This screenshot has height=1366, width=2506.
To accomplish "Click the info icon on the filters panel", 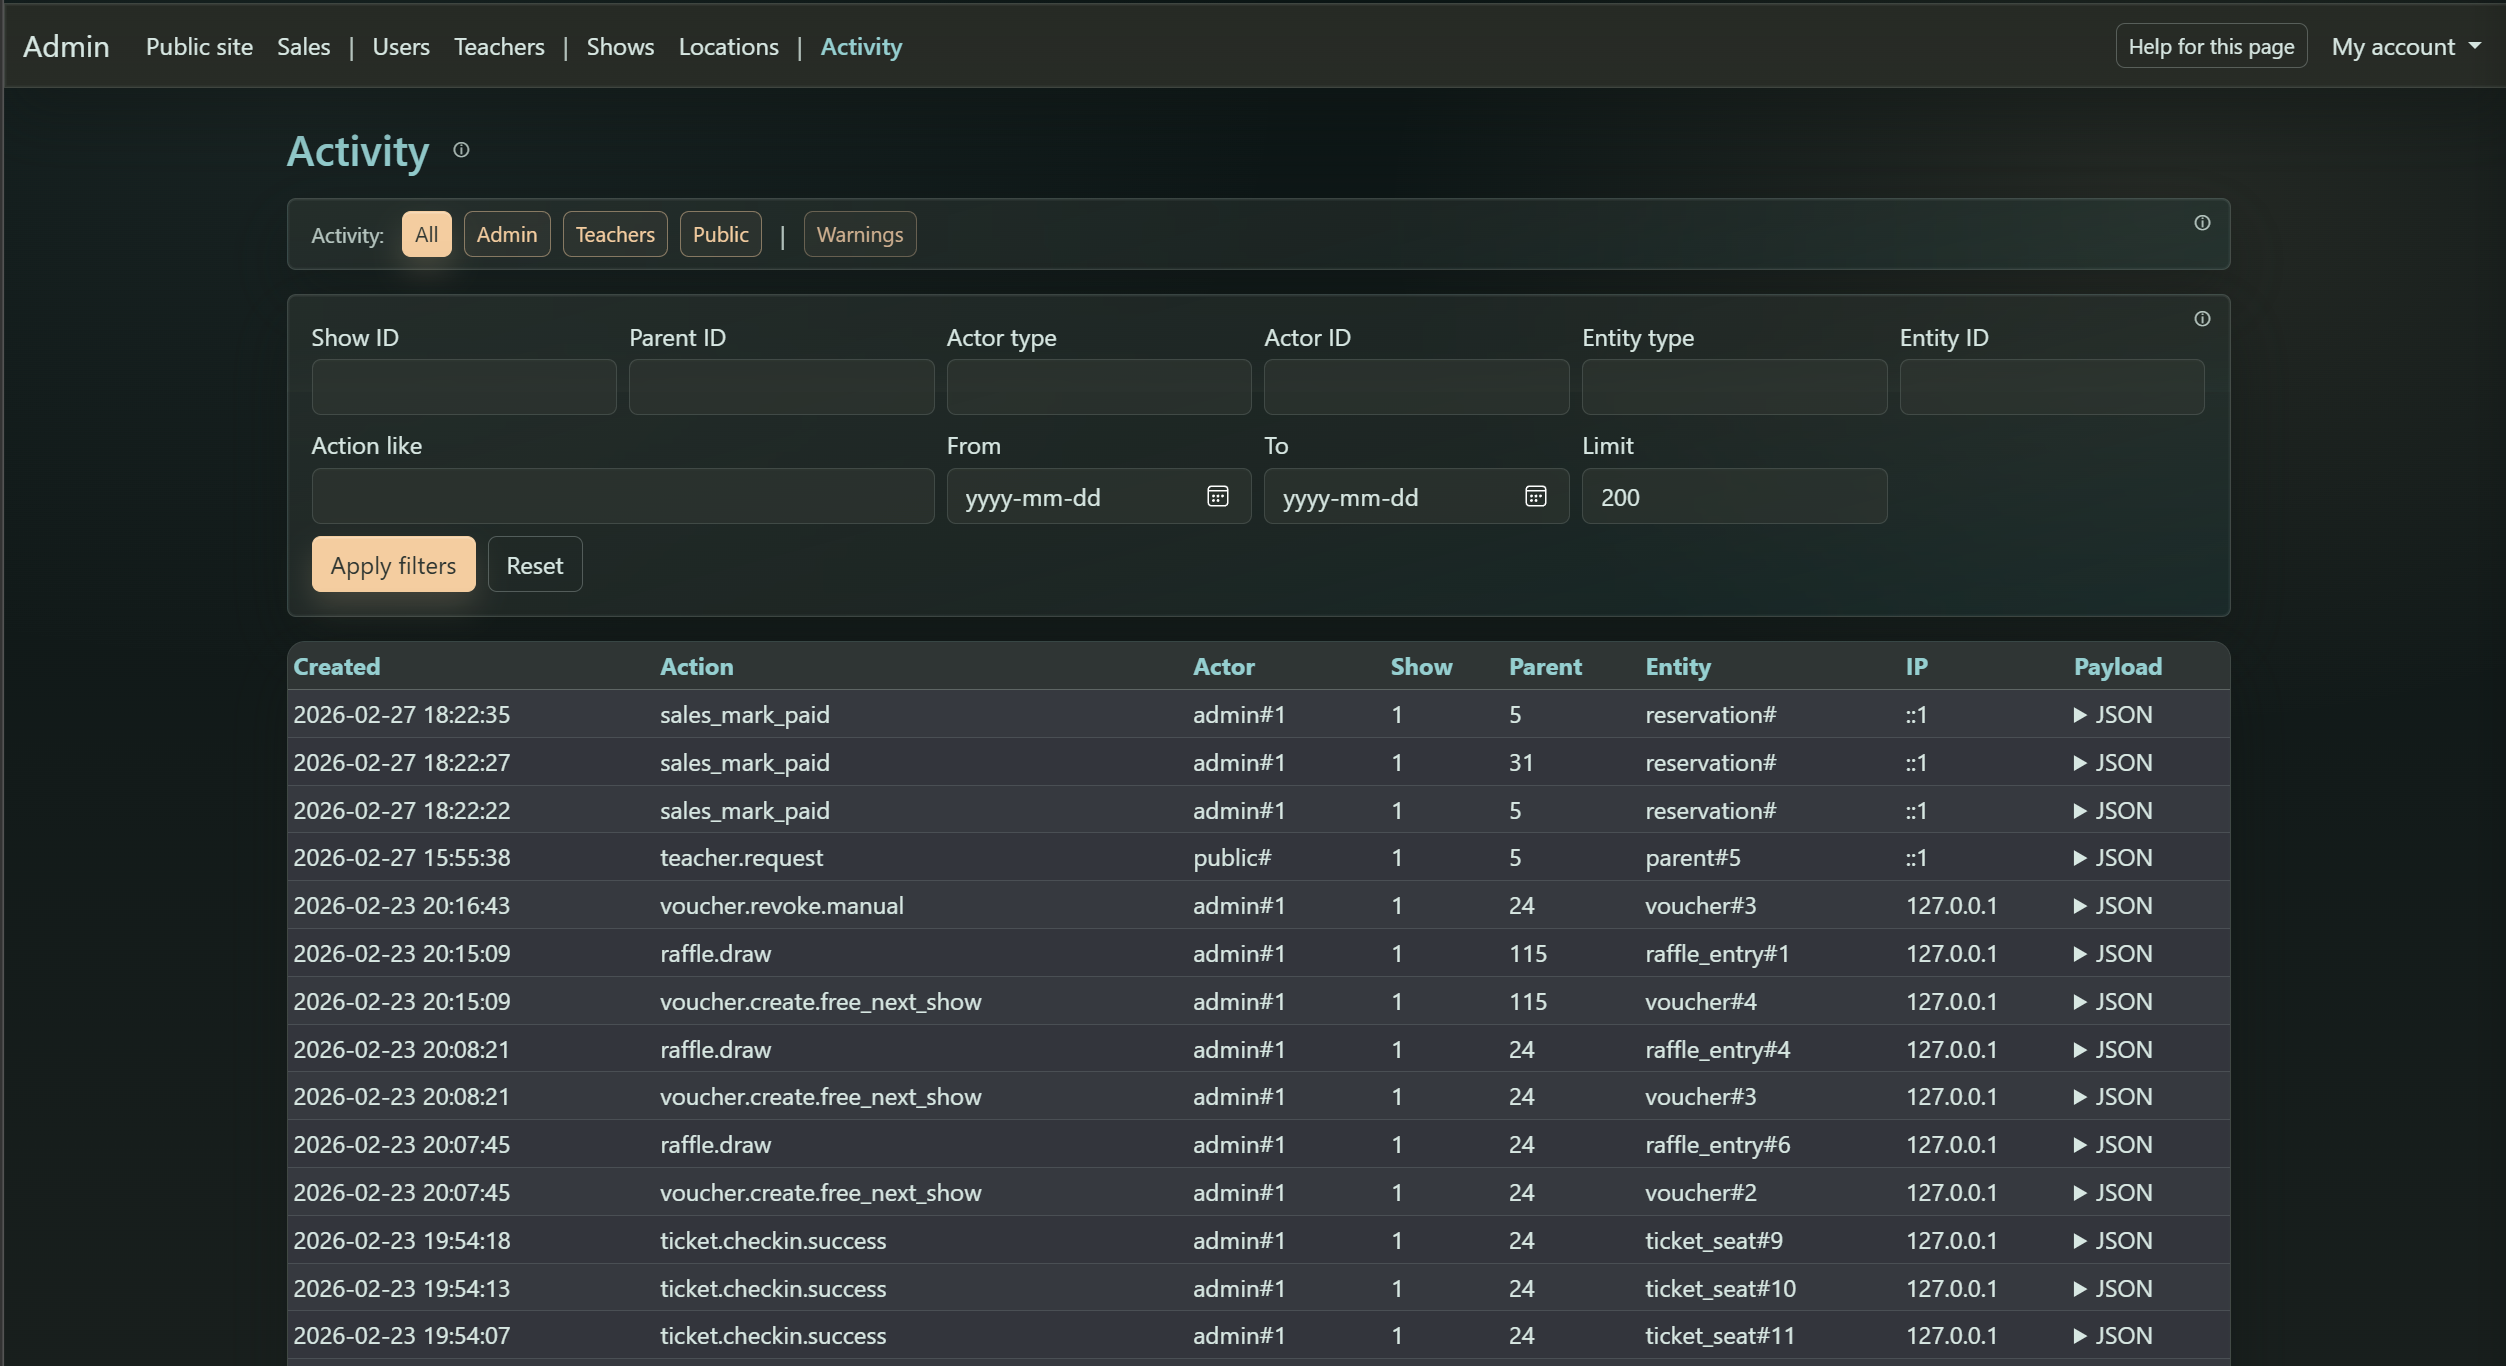I will (x=2202, y=318).
